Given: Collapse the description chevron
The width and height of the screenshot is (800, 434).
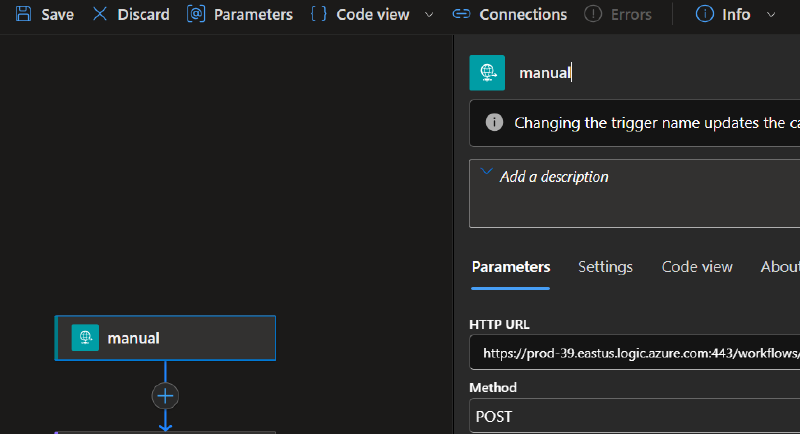Looking at the screenshot, I should coord(487,171).
